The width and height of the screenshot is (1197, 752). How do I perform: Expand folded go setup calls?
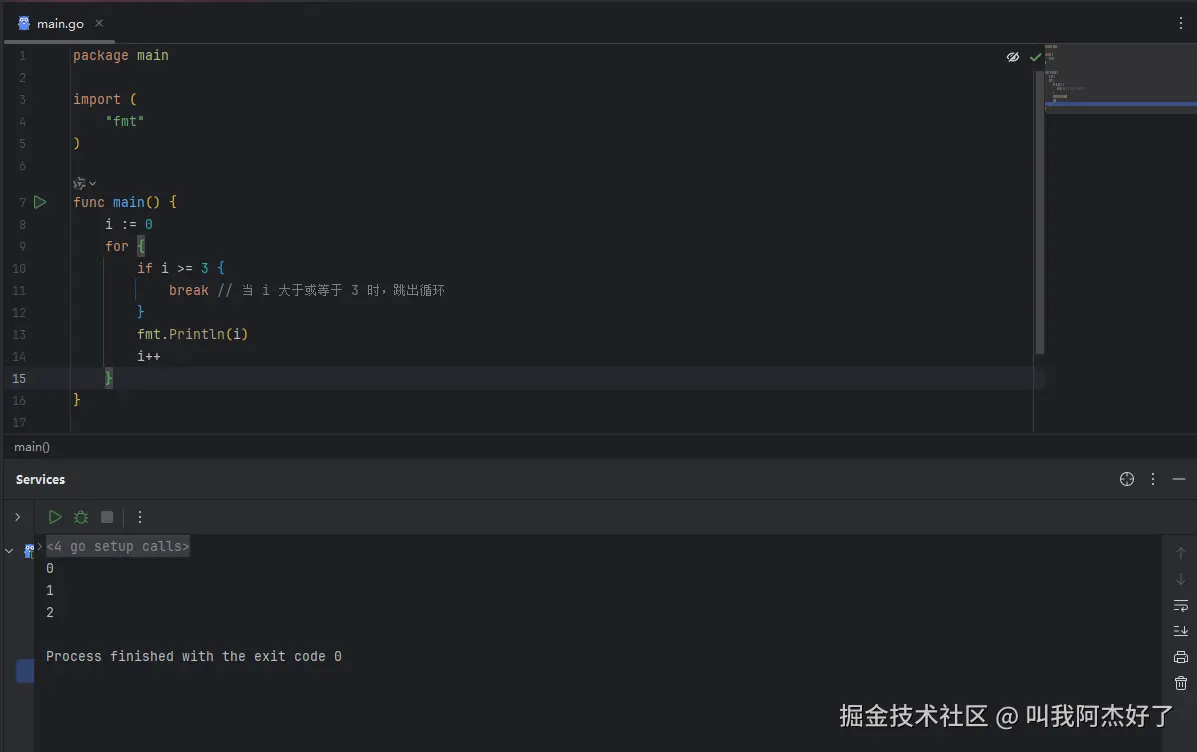click(117, 546)
